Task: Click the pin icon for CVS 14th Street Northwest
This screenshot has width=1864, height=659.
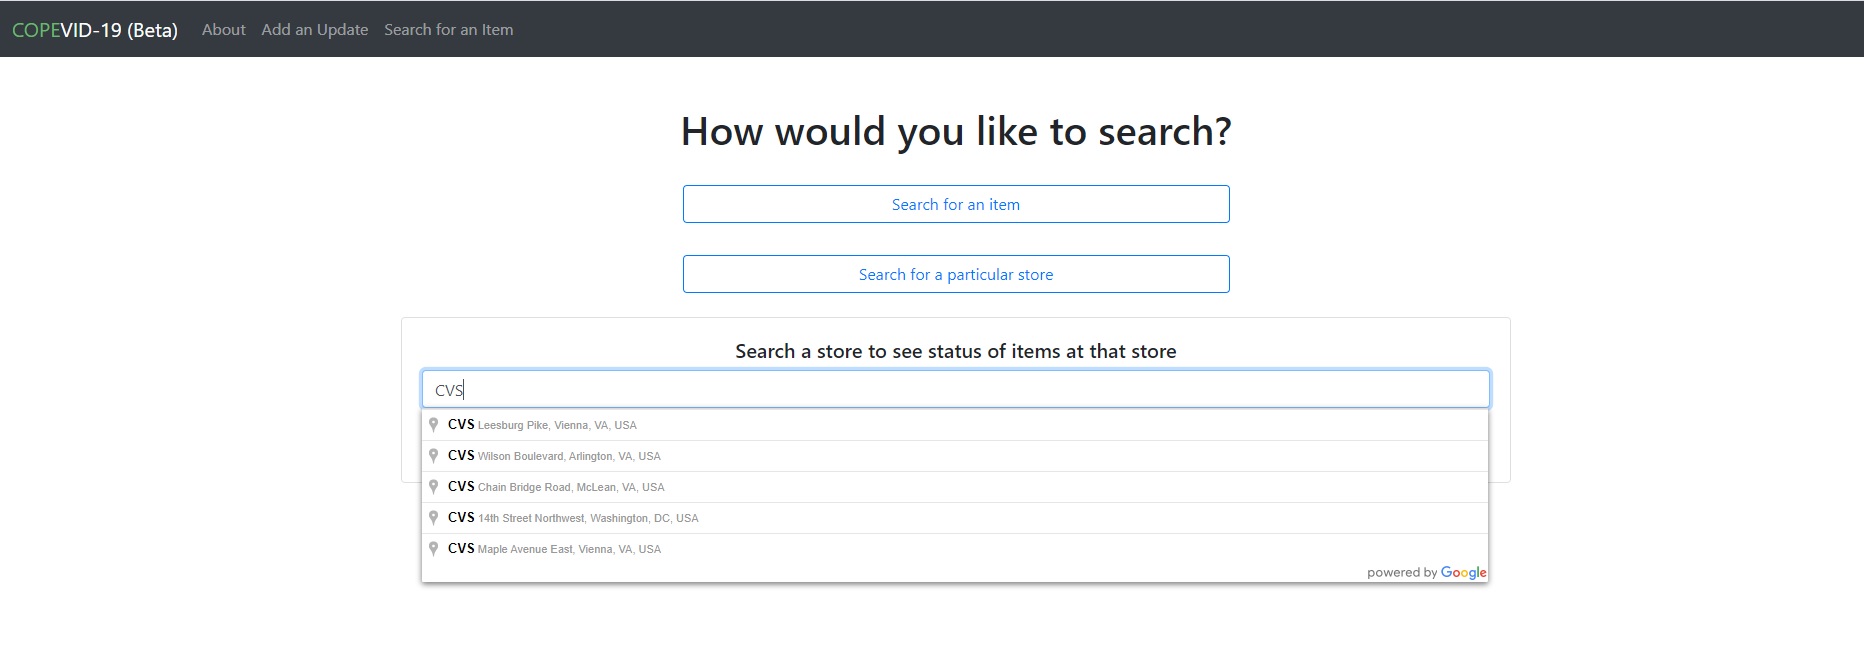Action: click(433, 517)
